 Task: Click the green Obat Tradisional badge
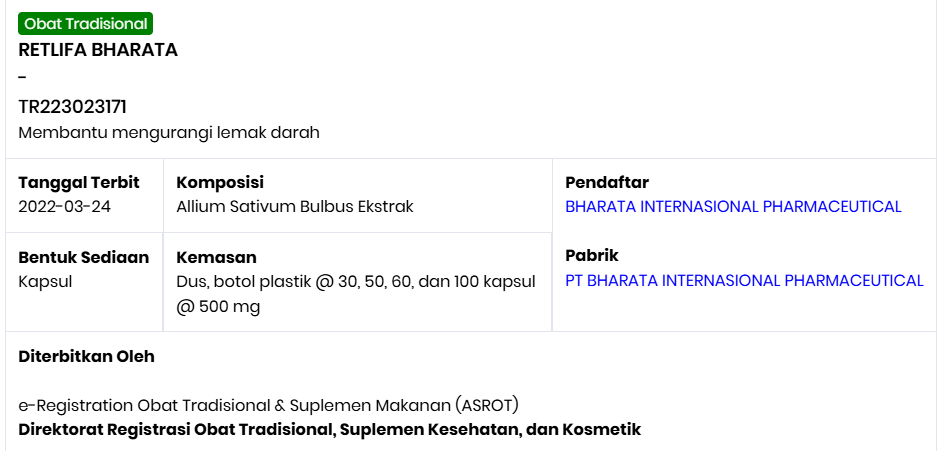(x=85, y=24)
